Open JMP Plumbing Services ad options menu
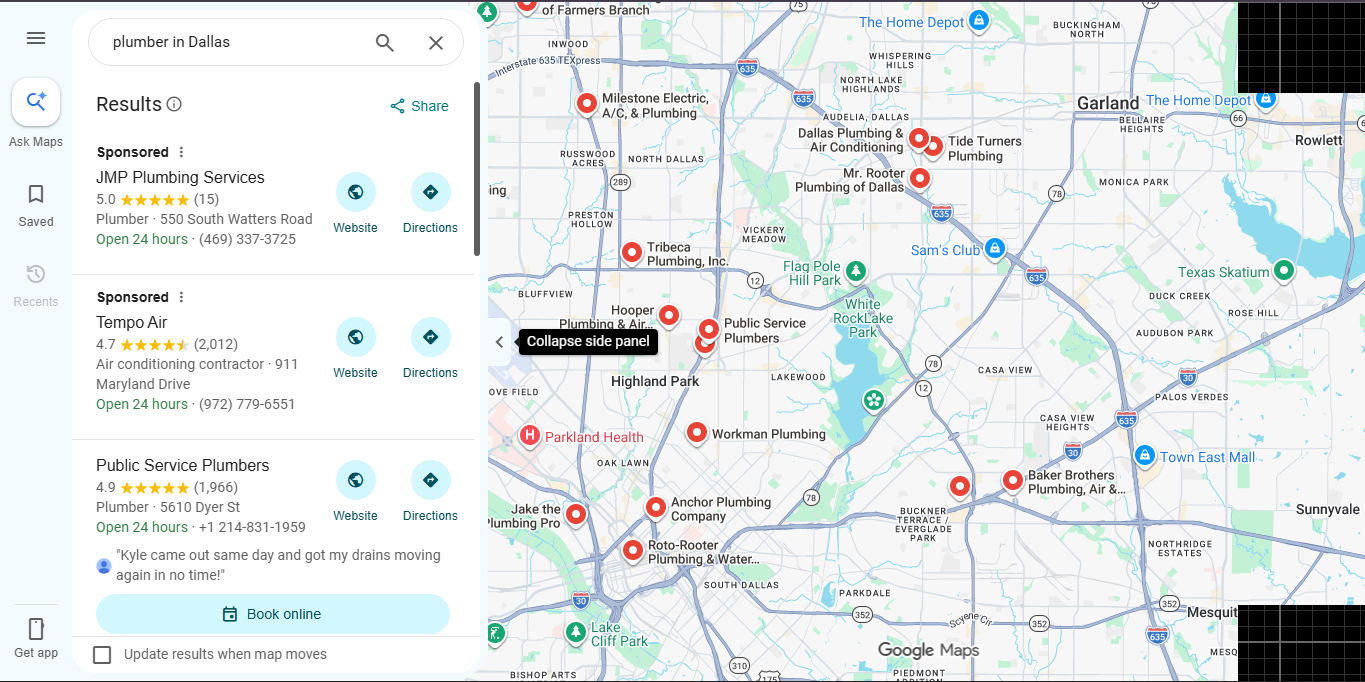1365x682 pixels. [x=181, y=152]
